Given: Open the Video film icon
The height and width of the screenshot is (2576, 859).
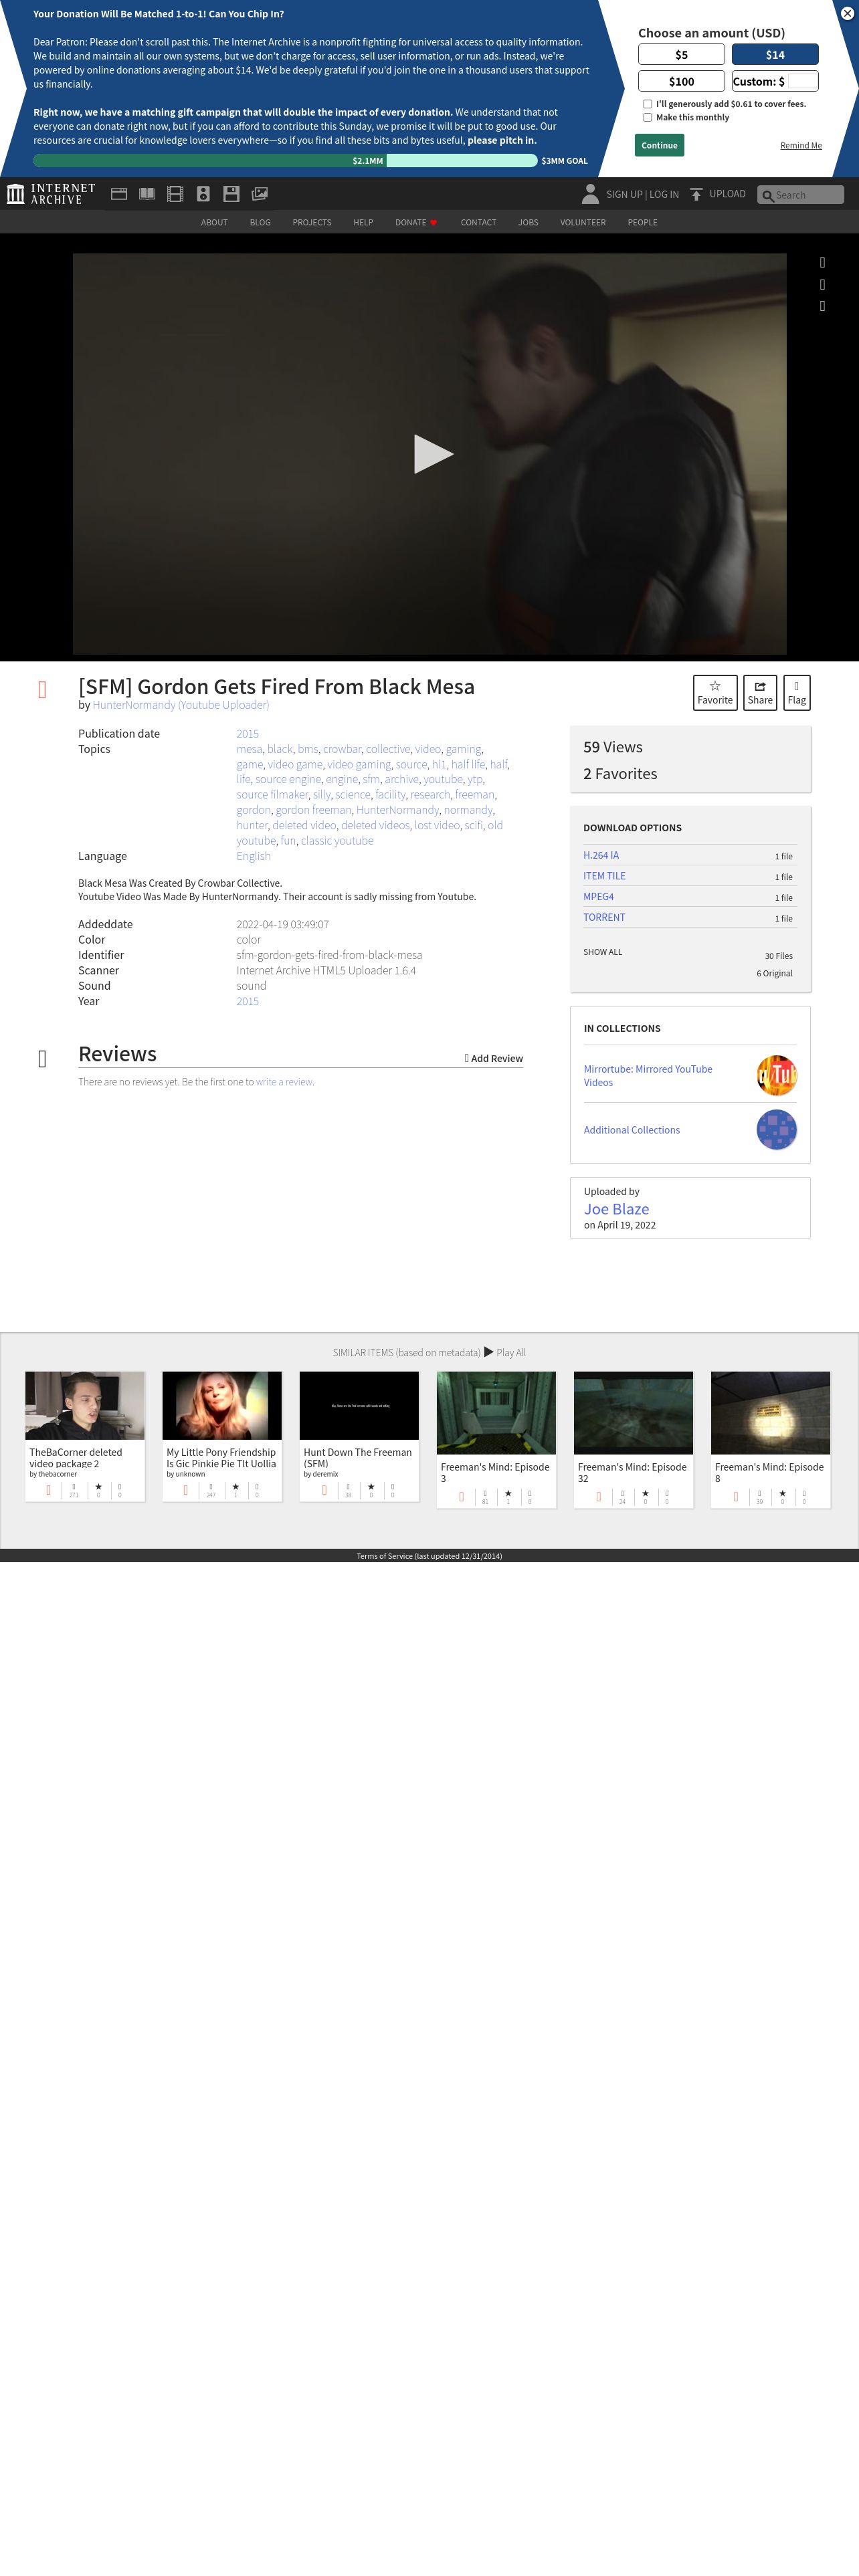Looking at the screenshot, I should point(175,194).
